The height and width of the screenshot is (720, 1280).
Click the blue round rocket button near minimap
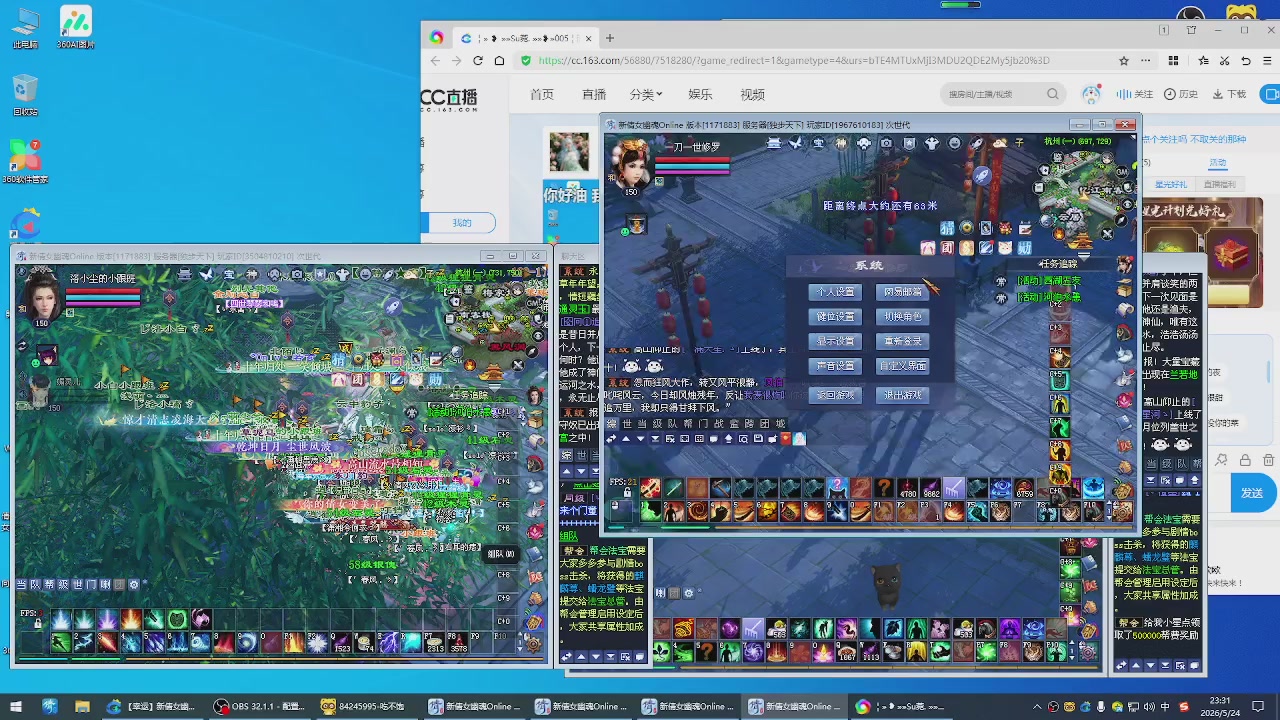983,176
